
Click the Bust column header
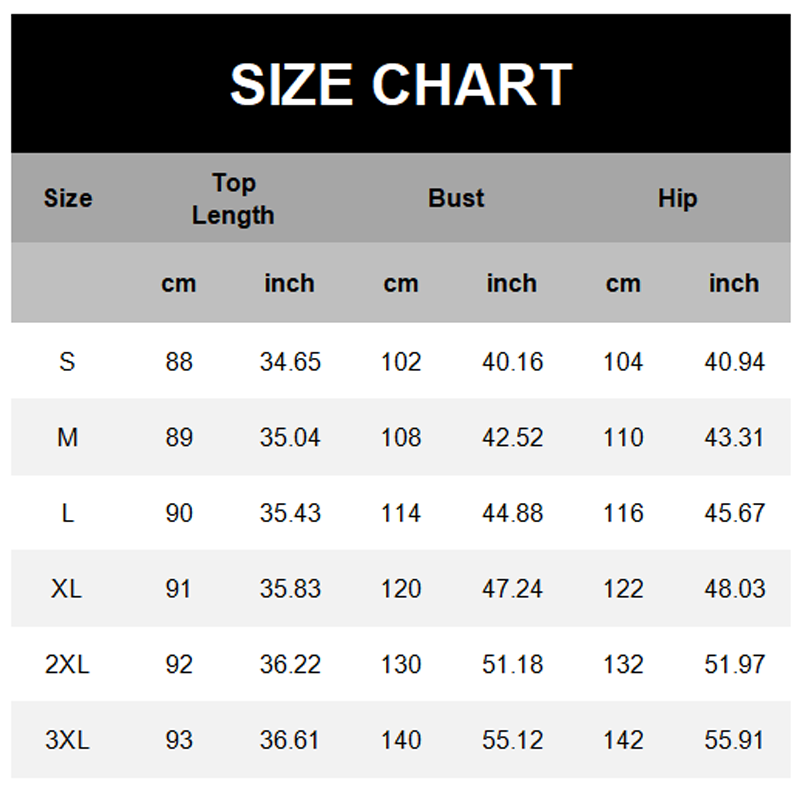coord(456,198)
